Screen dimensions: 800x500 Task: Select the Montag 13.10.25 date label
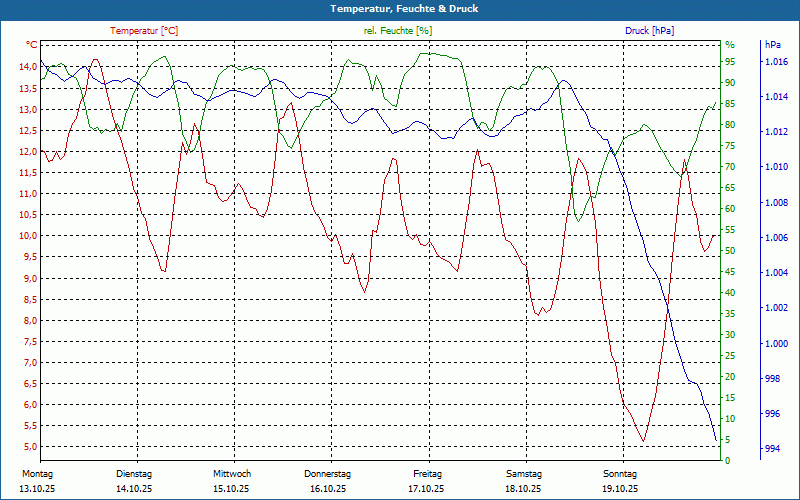tap(37, 481)
